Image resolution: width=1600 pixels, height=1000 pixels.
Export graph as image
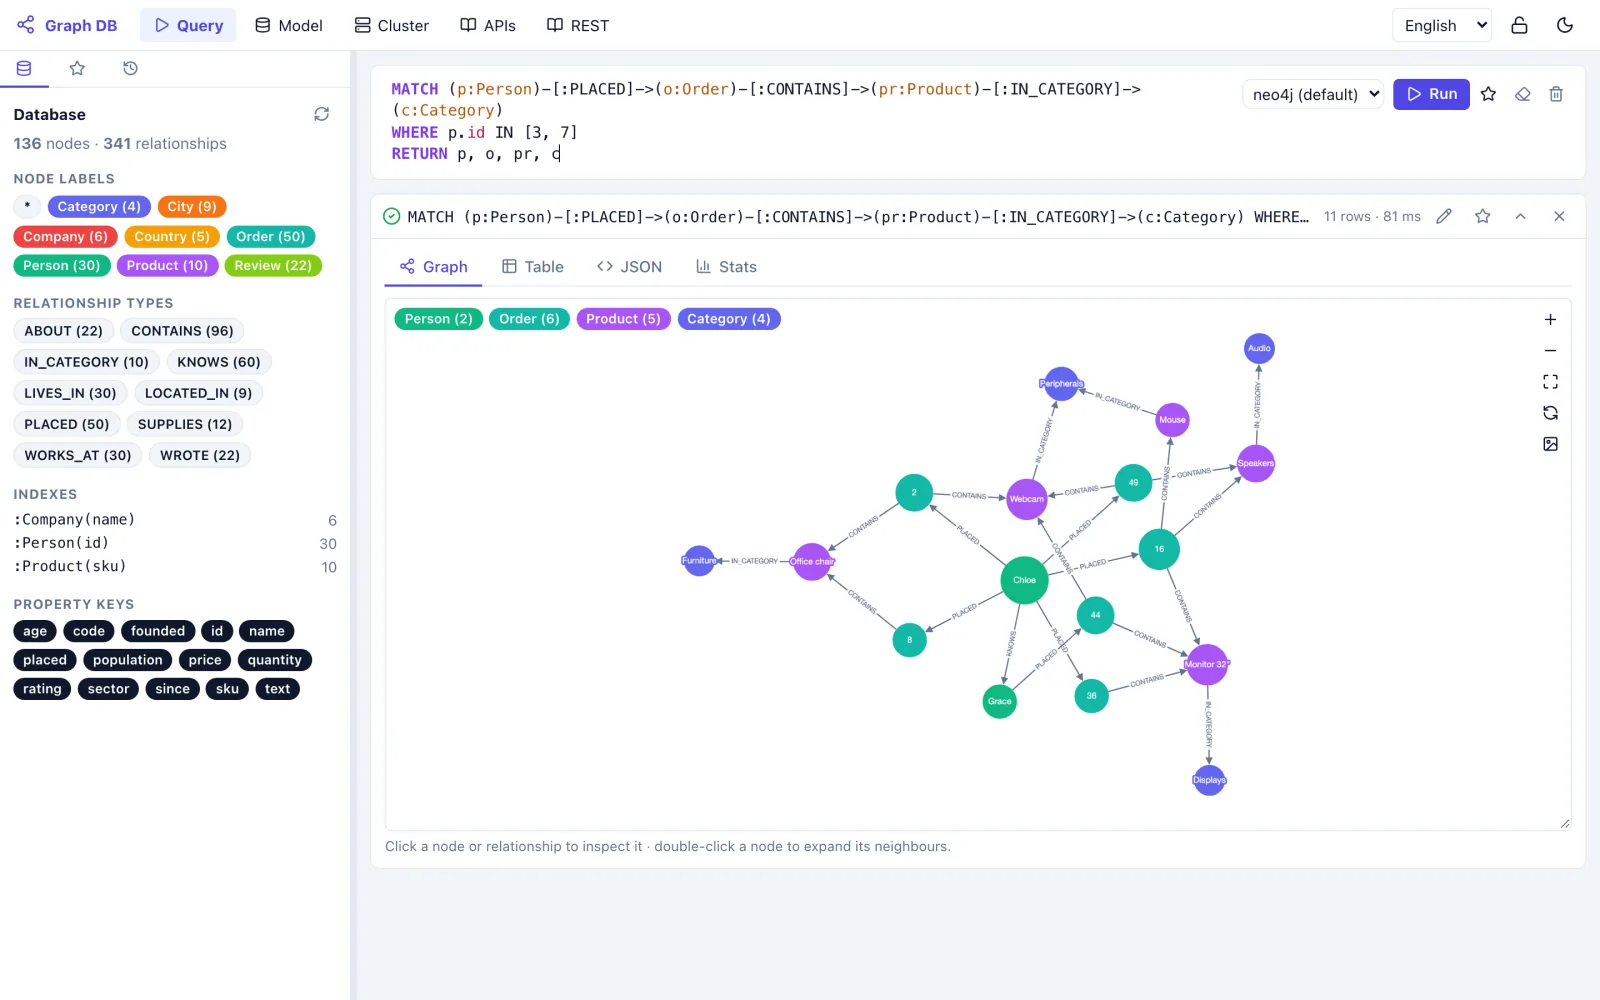click(x=1550, y=444)
